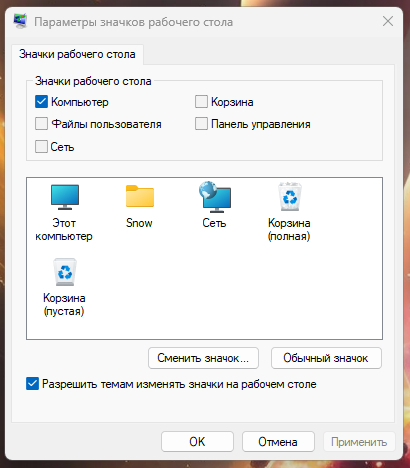Toggle Разрешить темам изменять значки checkbox

(x=32, y=384)
